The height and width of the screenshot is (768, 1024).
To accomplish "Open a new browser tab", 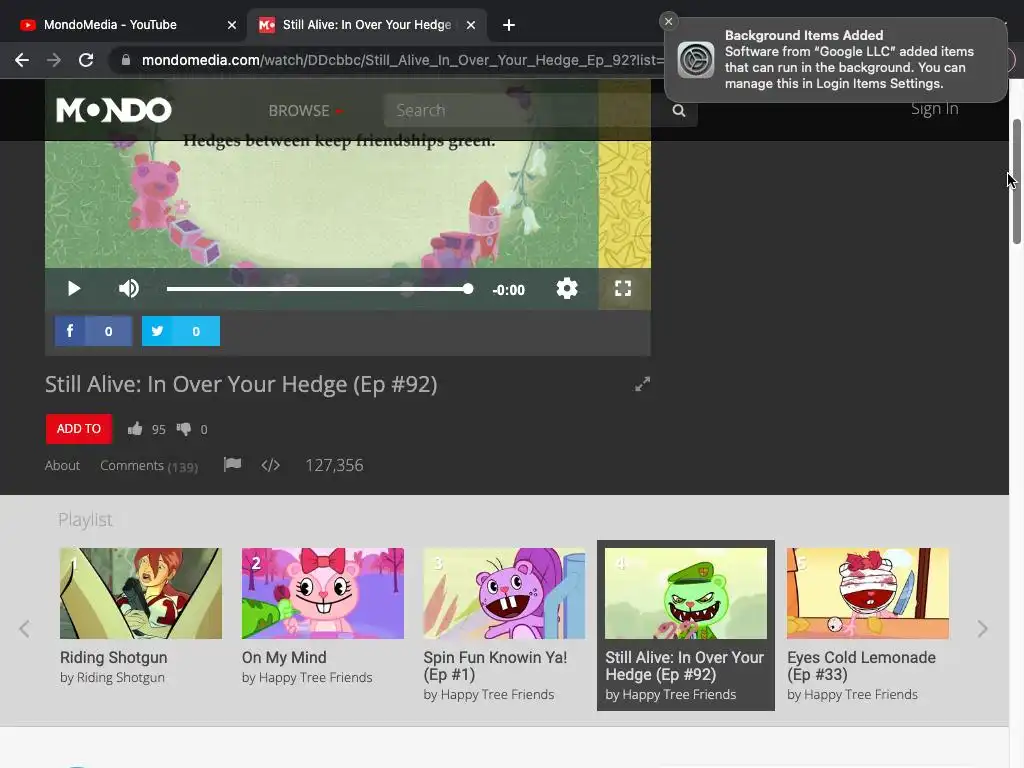I will point(509,25).
